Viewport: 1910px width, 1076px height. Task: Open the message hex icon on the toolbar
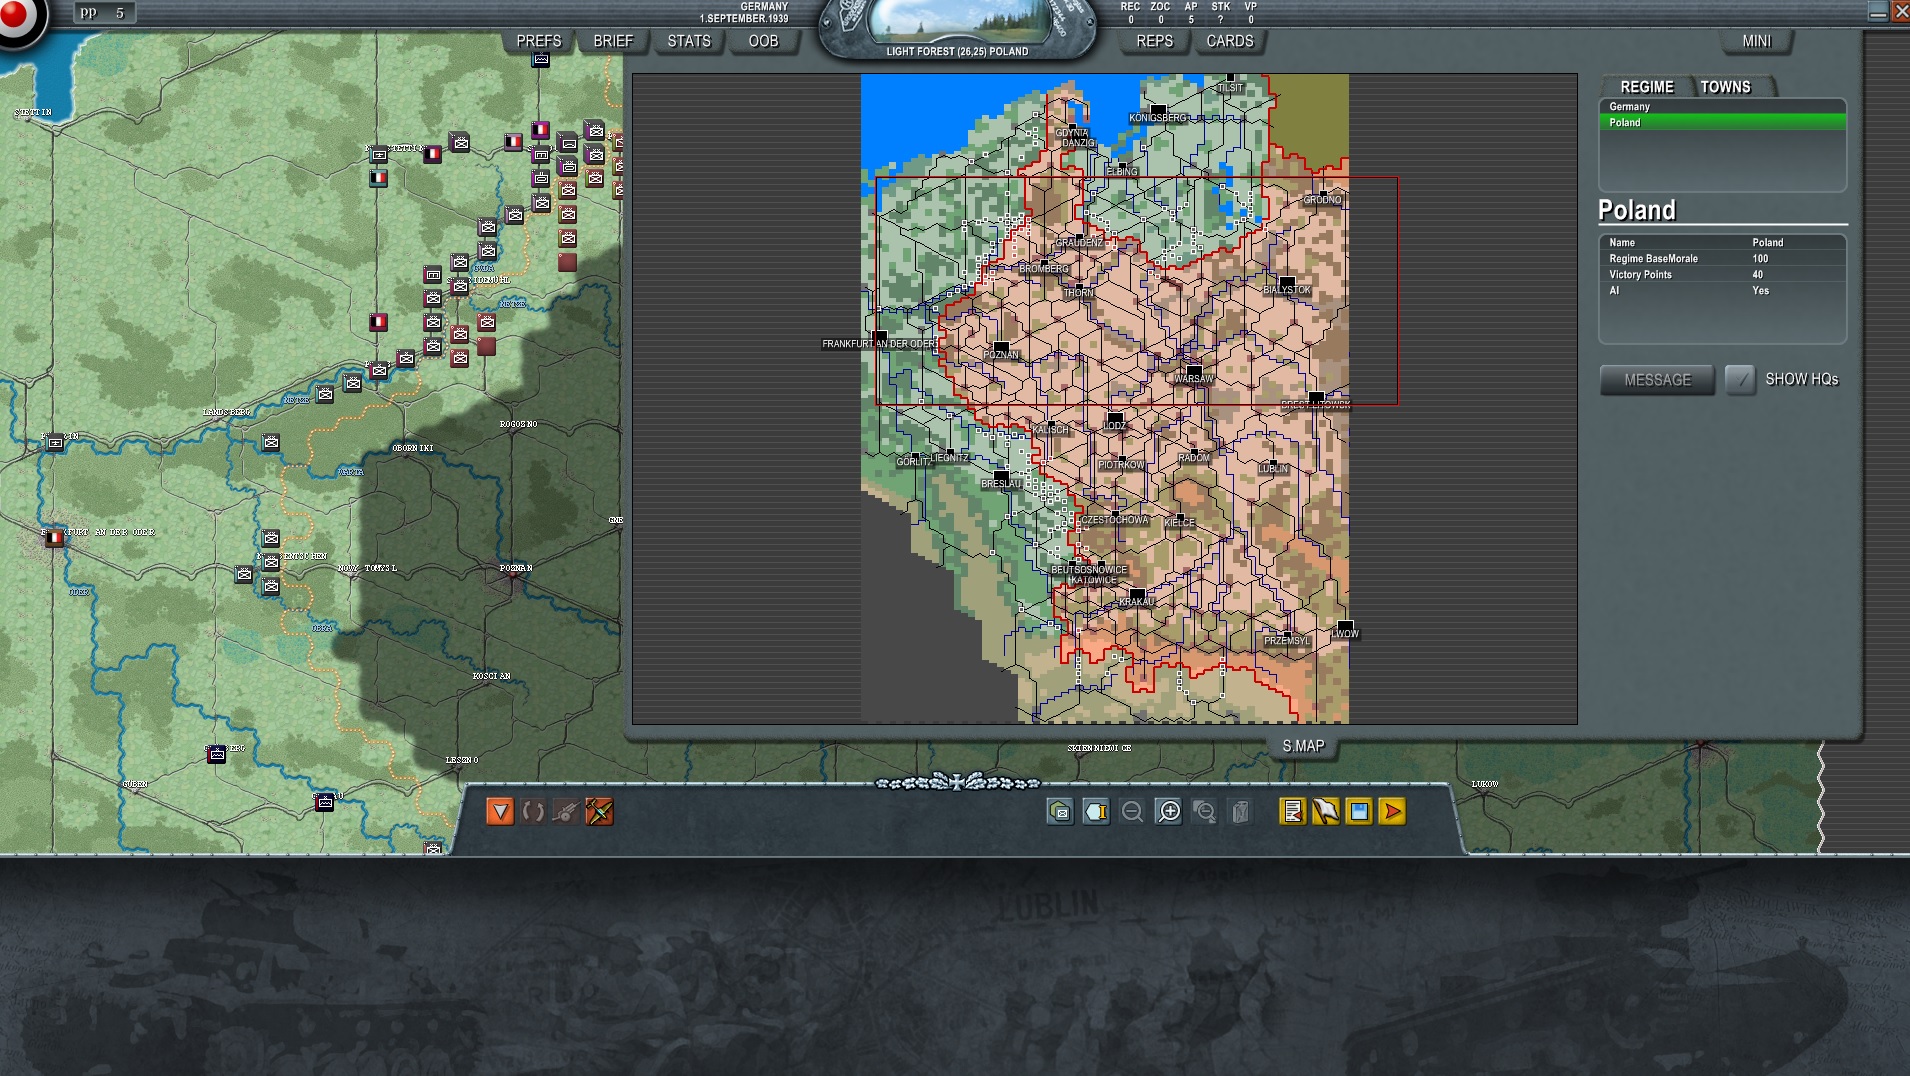tap(1058, 812)
